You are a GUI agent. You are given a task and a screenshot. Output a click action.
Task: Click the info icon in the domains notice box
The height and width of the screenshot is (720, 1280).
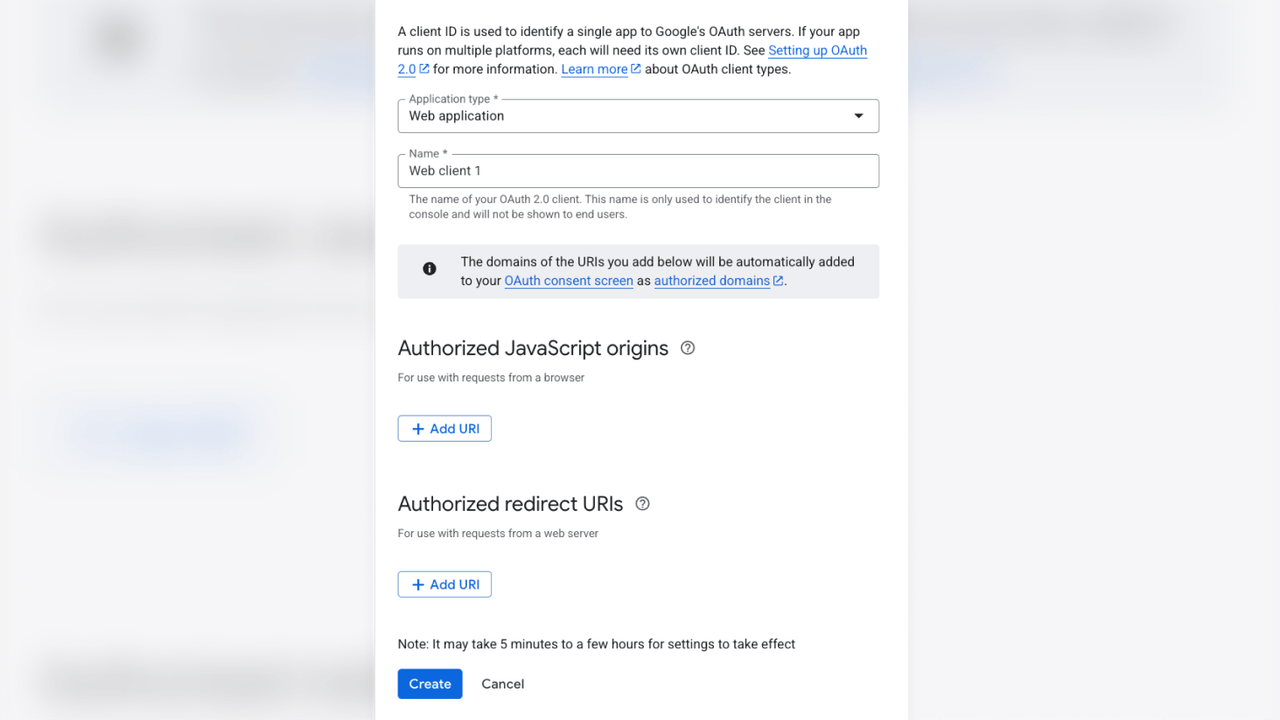click(429, 268)
